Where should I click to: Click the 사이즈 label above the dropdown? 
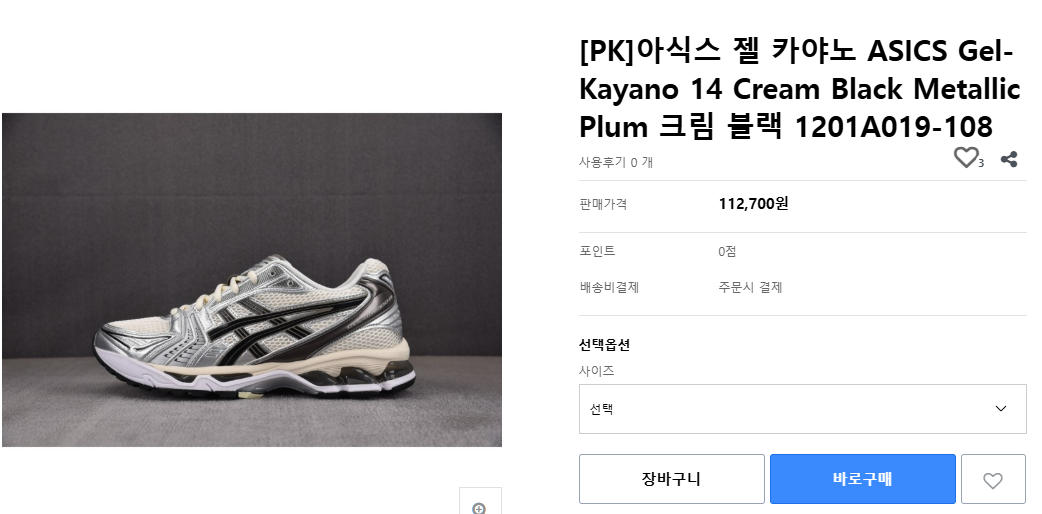(x=597, y=371)
